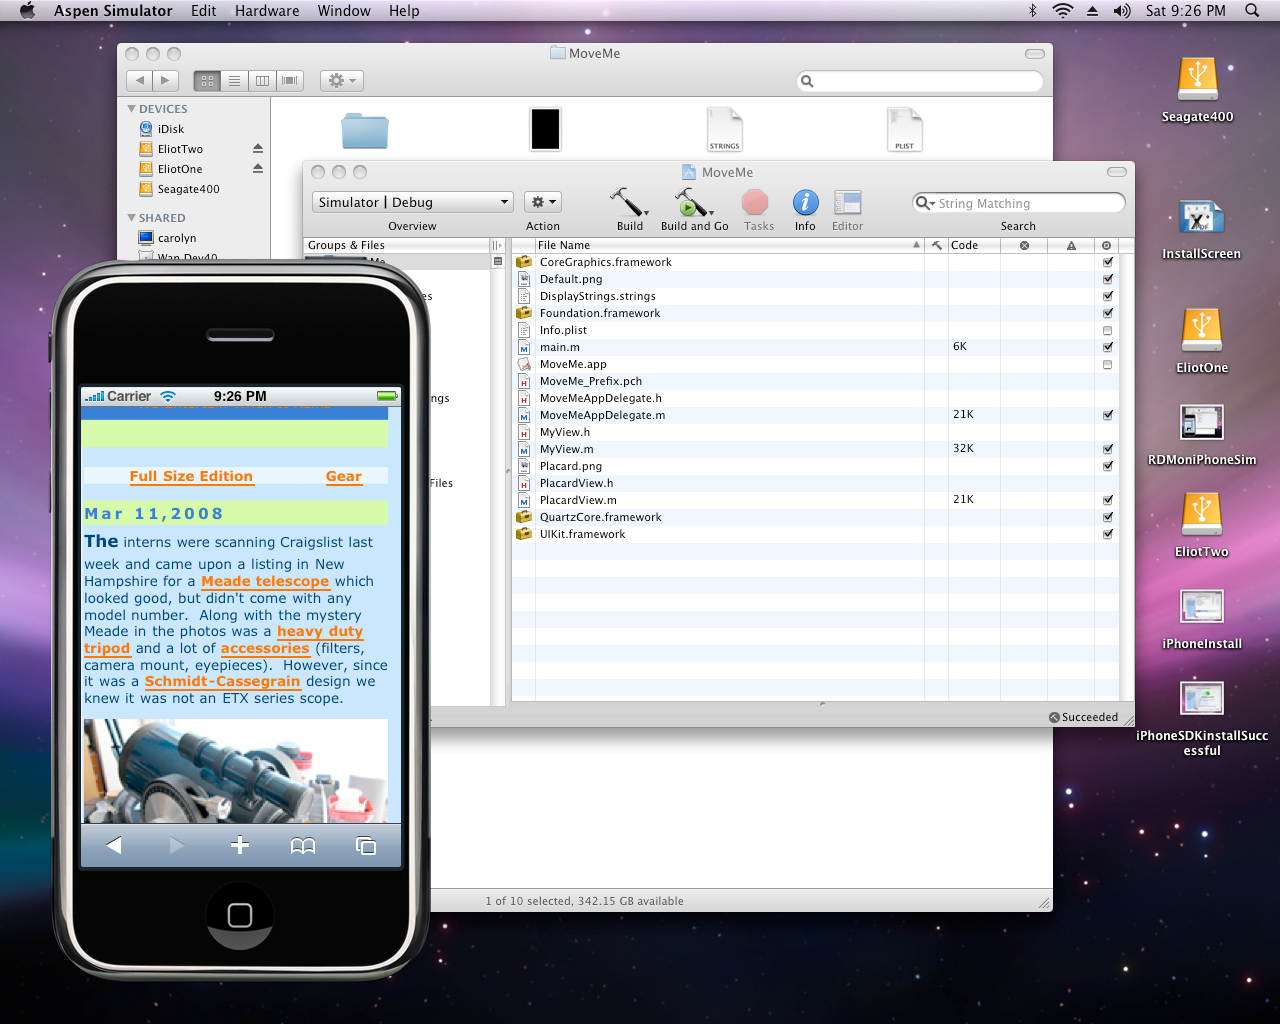Screen dimensions: 1280x1024
Task: Collapse the SHARED section in the Finder sidebar
Action: [x=131, y=218]
